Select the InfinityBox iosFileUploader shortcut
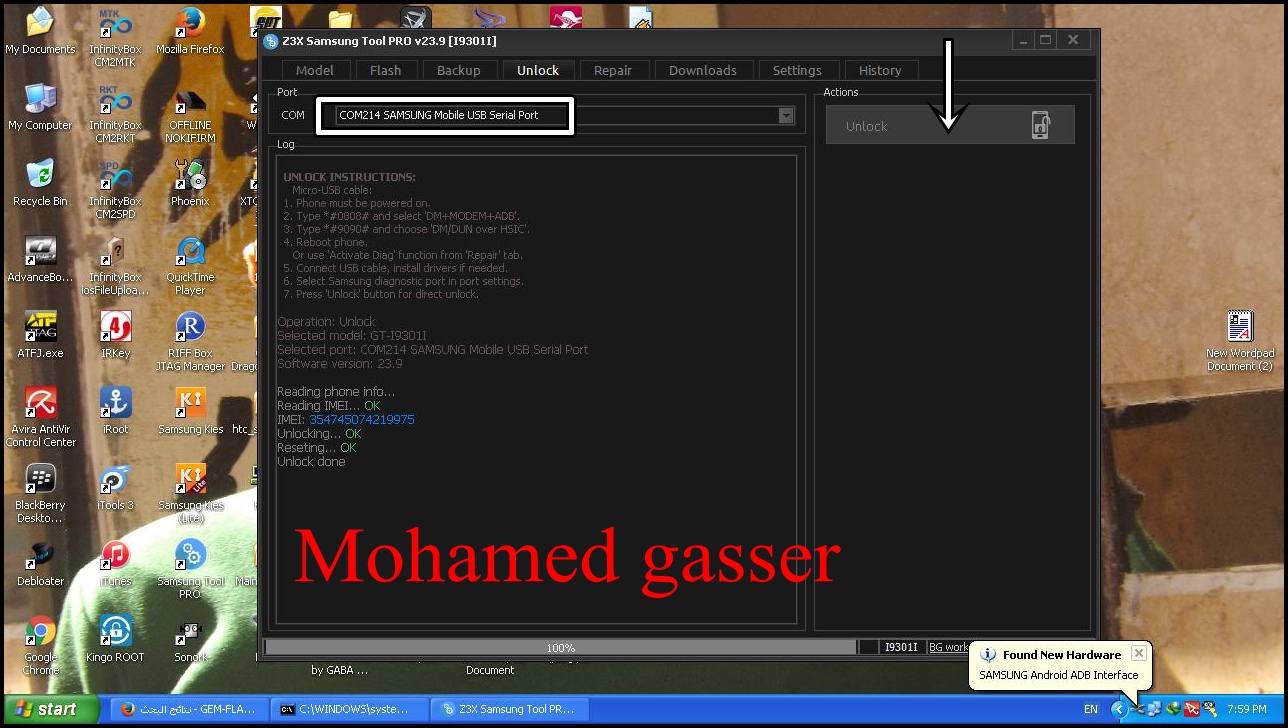The image size is (1288, 728). 115,264
